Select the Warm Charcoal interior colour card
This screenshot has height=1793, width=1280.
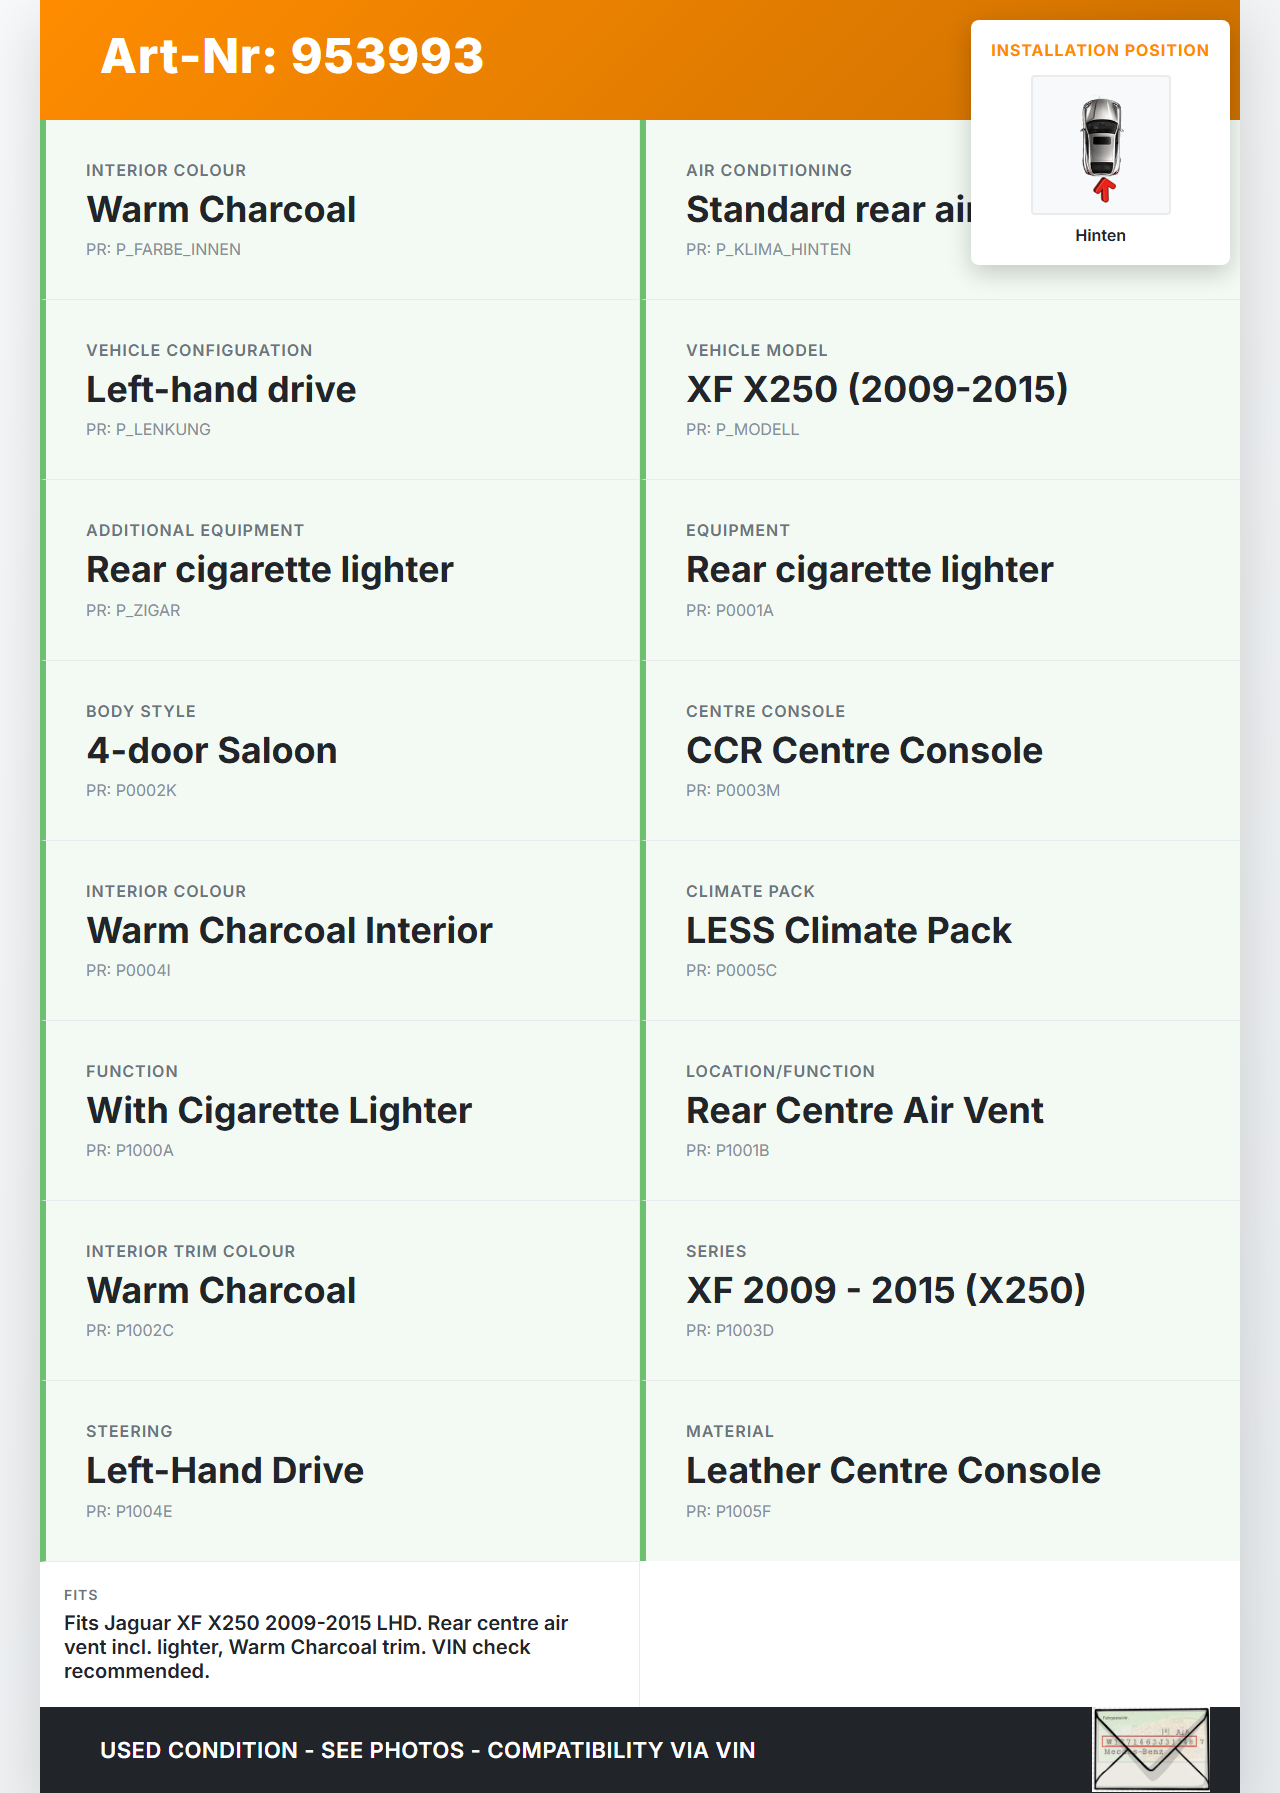[x=221, y=210]
